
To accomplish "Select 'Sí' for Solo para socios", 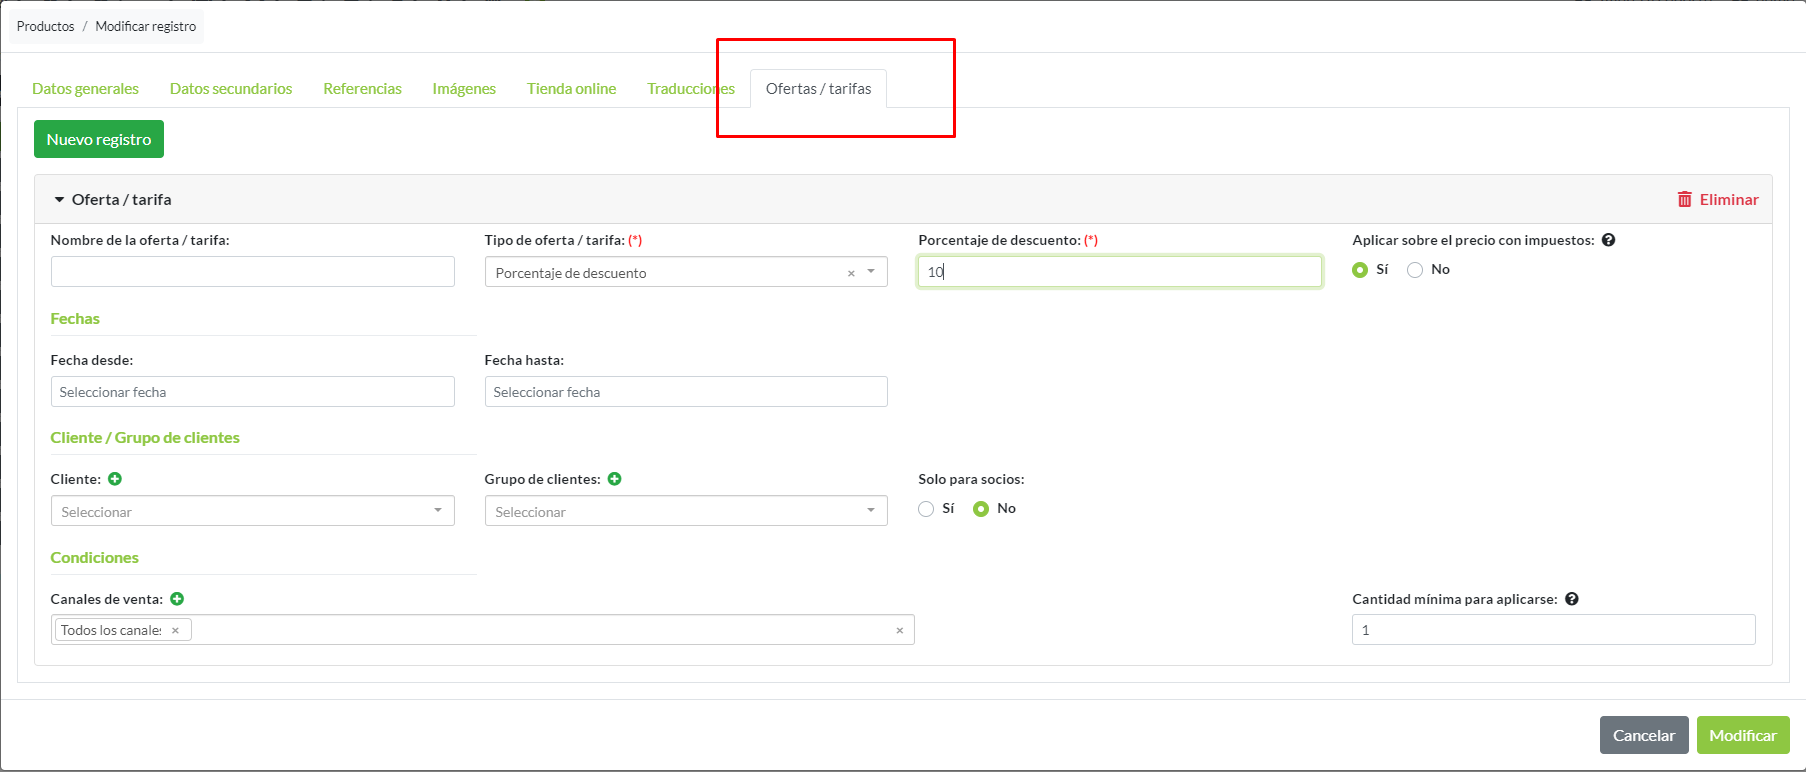I will coord(926,509).
